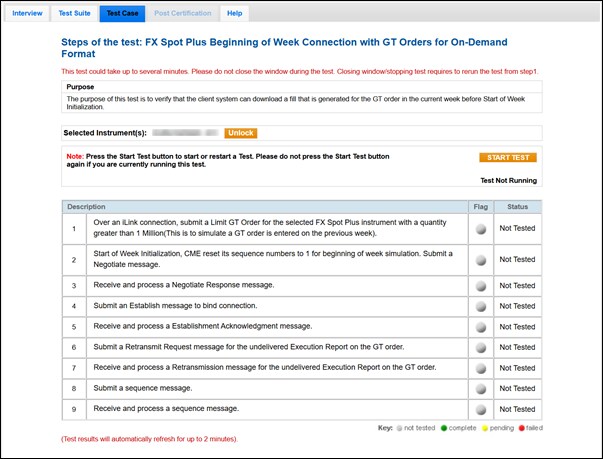Click the flag indicator for step 9
This screenshot has width=603, height=459.
[x=480, y=409]
